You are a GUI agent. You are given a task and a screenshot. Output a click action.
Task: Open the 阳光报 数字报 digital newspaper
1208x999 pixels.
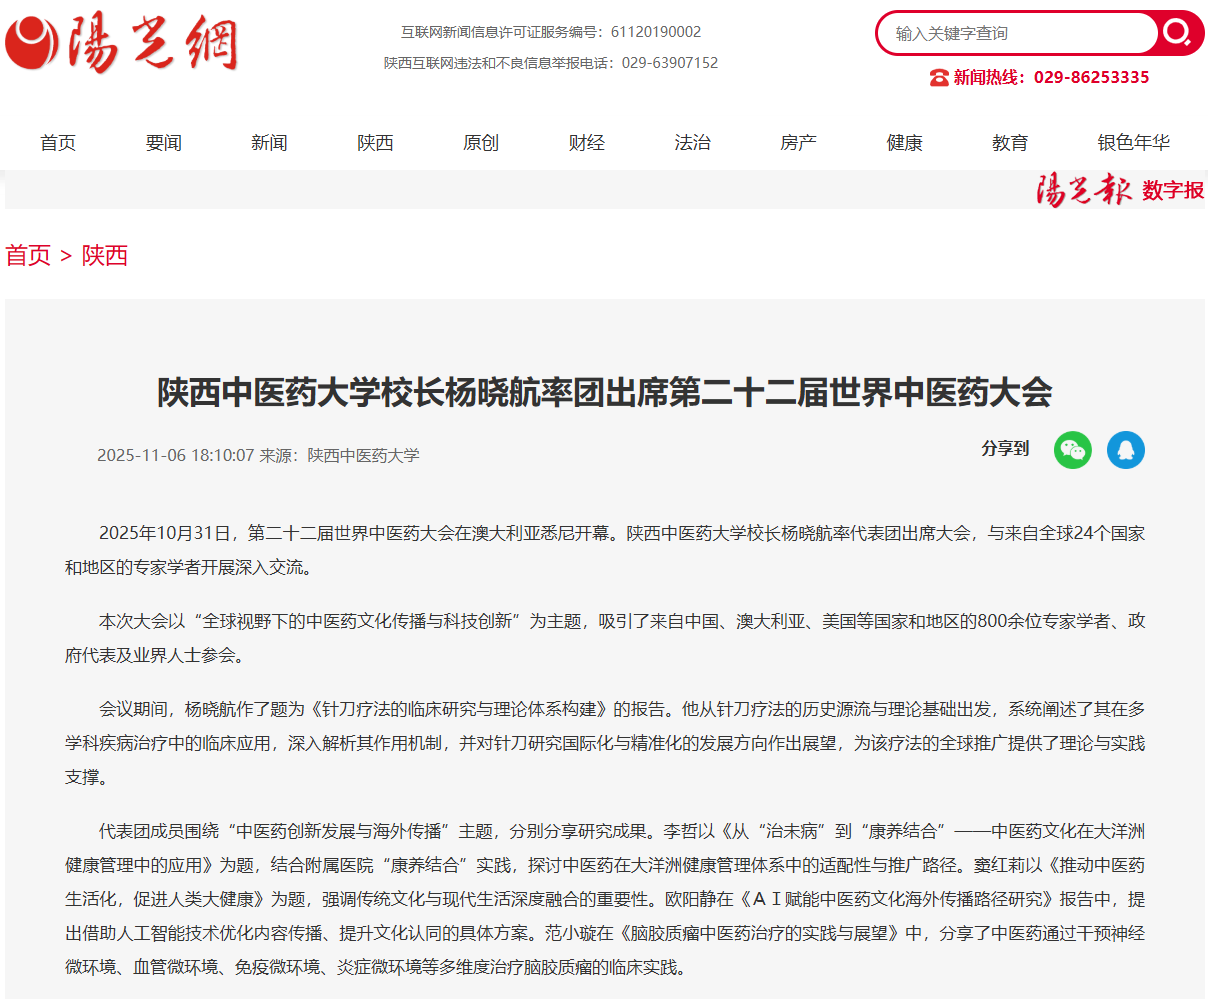point(1119,189)
